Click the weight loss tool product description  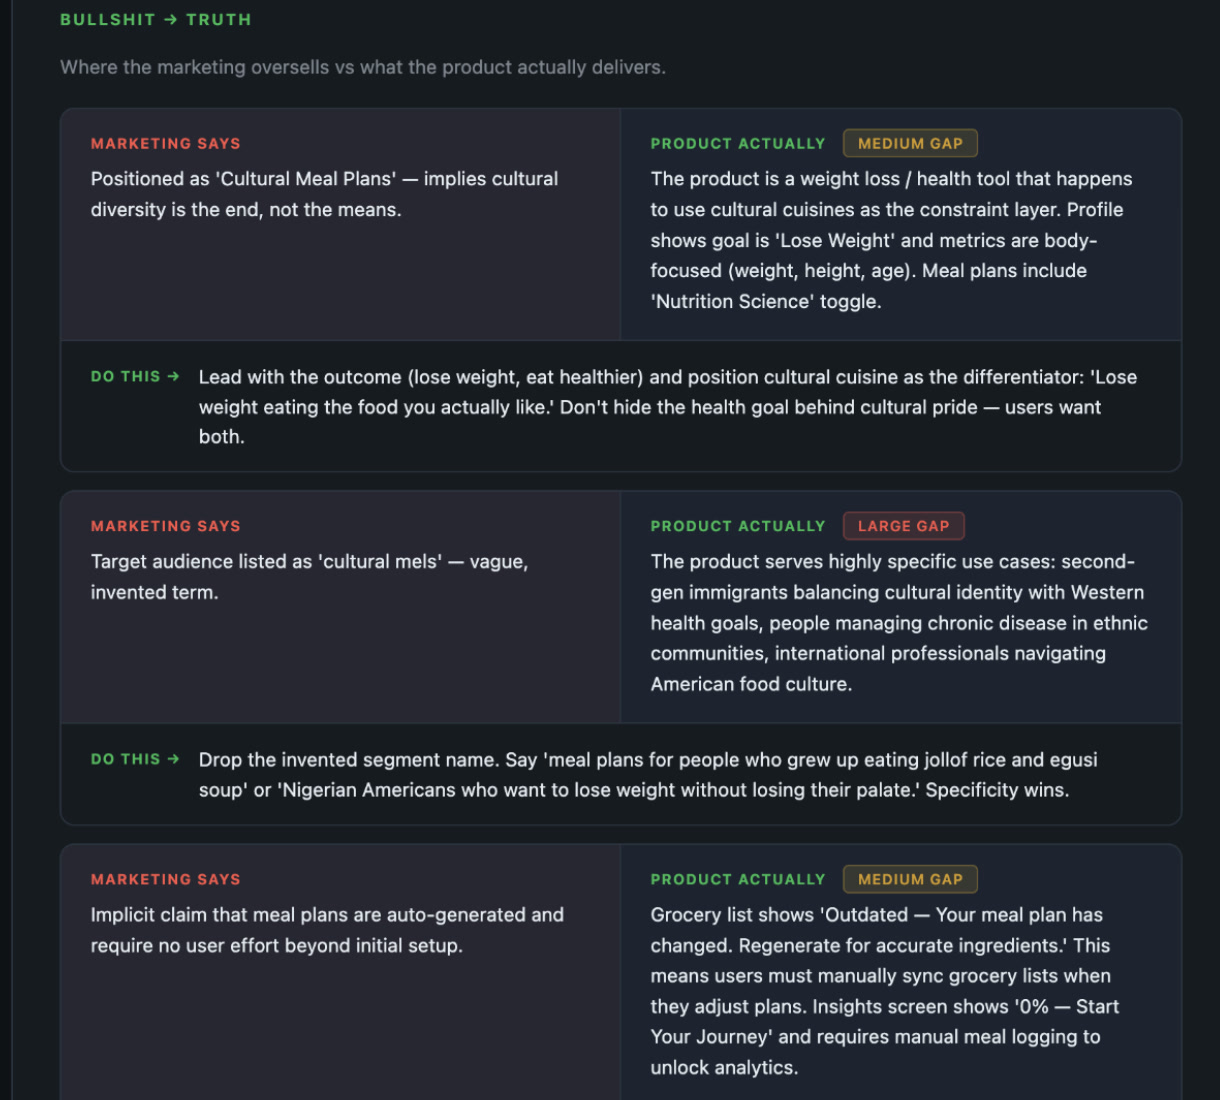coord(892,240)
